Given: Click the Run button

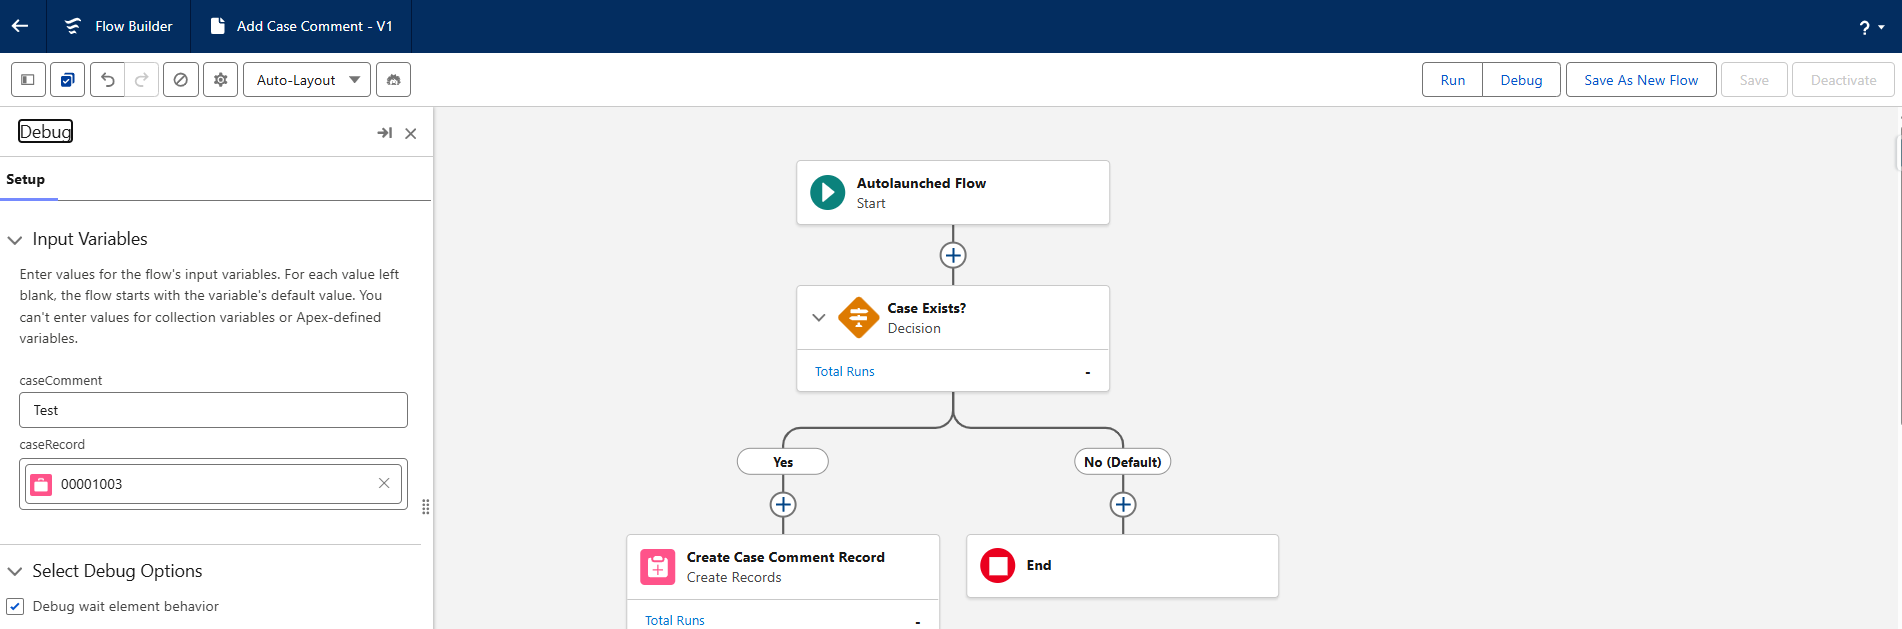Looking at the screenshot, I should [x=1452, y=80].
